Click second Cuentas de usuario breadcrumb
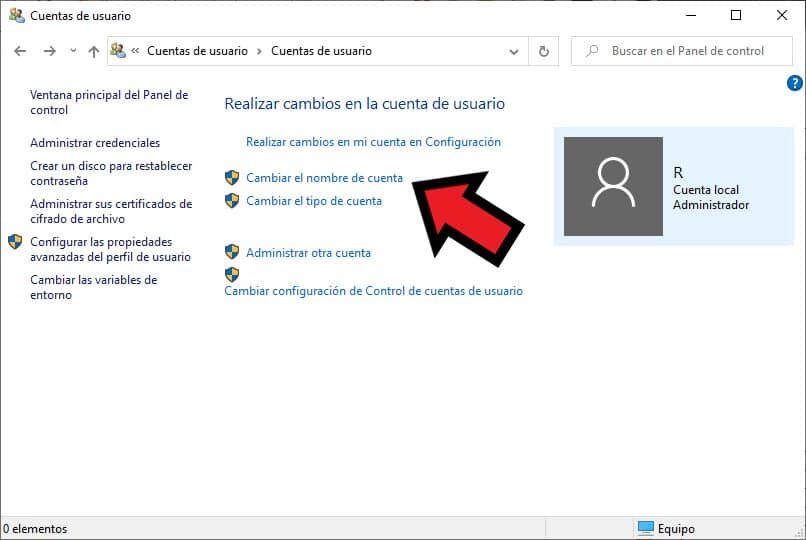The width and height of the screenshot is (806, 540). [321, 51]
